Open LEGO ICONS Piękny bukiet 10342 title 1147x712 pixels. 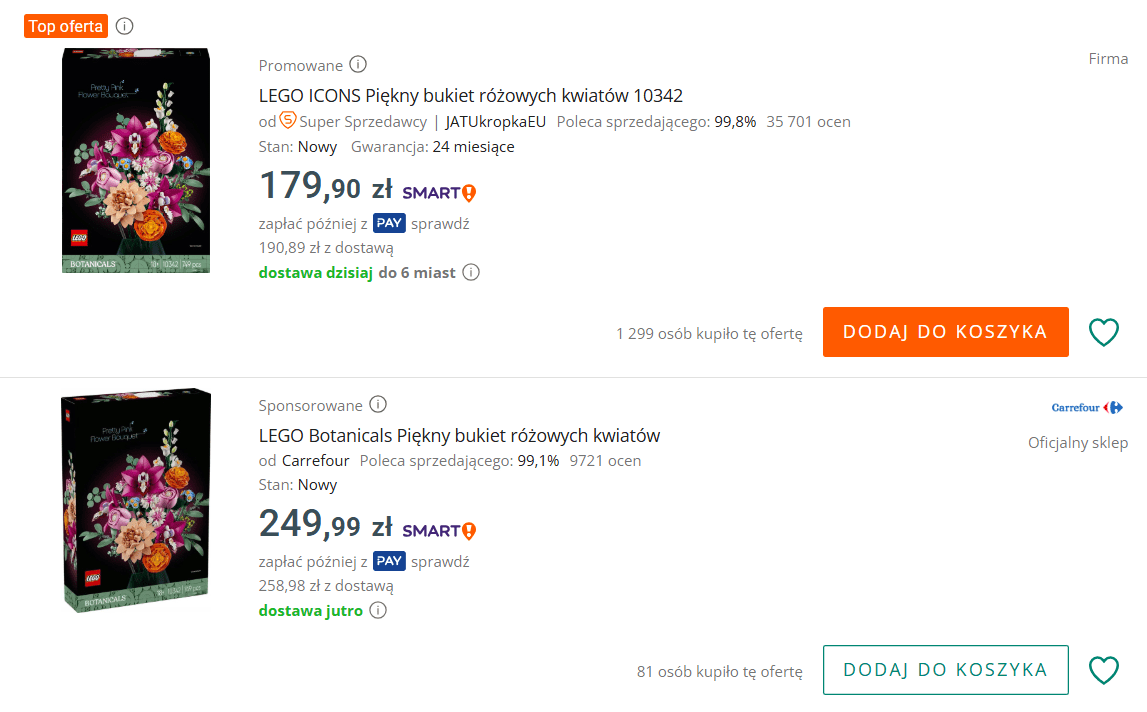click(x=470, y=96)
